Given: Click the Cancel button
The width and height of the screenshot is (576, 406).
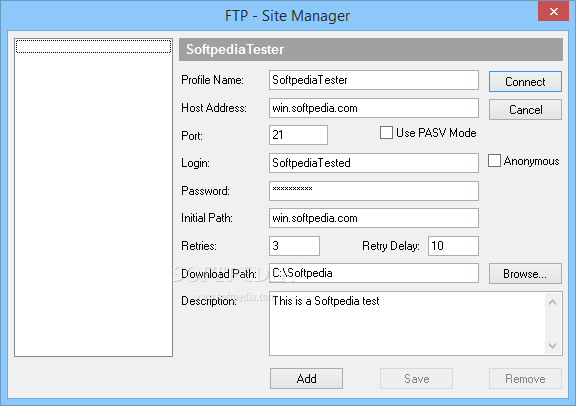Looking at the screenshot, I should point(525,109).
